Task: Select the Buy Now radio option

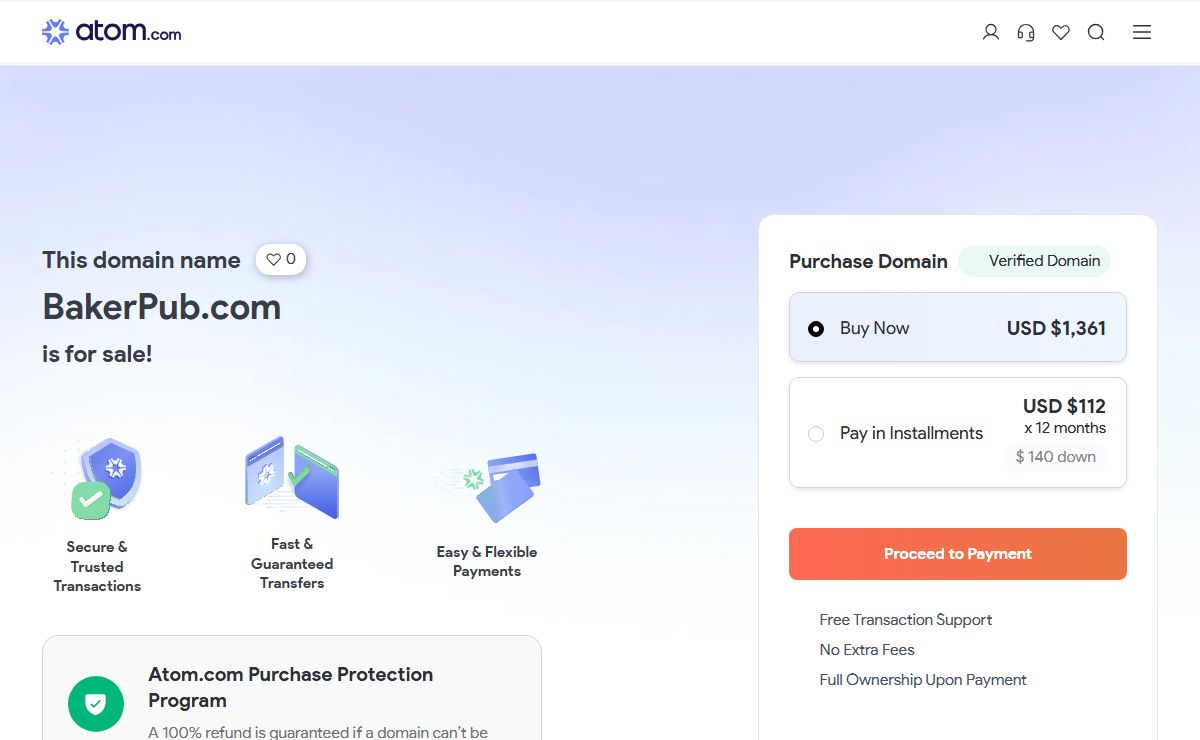Action: [x=816, y=328]
